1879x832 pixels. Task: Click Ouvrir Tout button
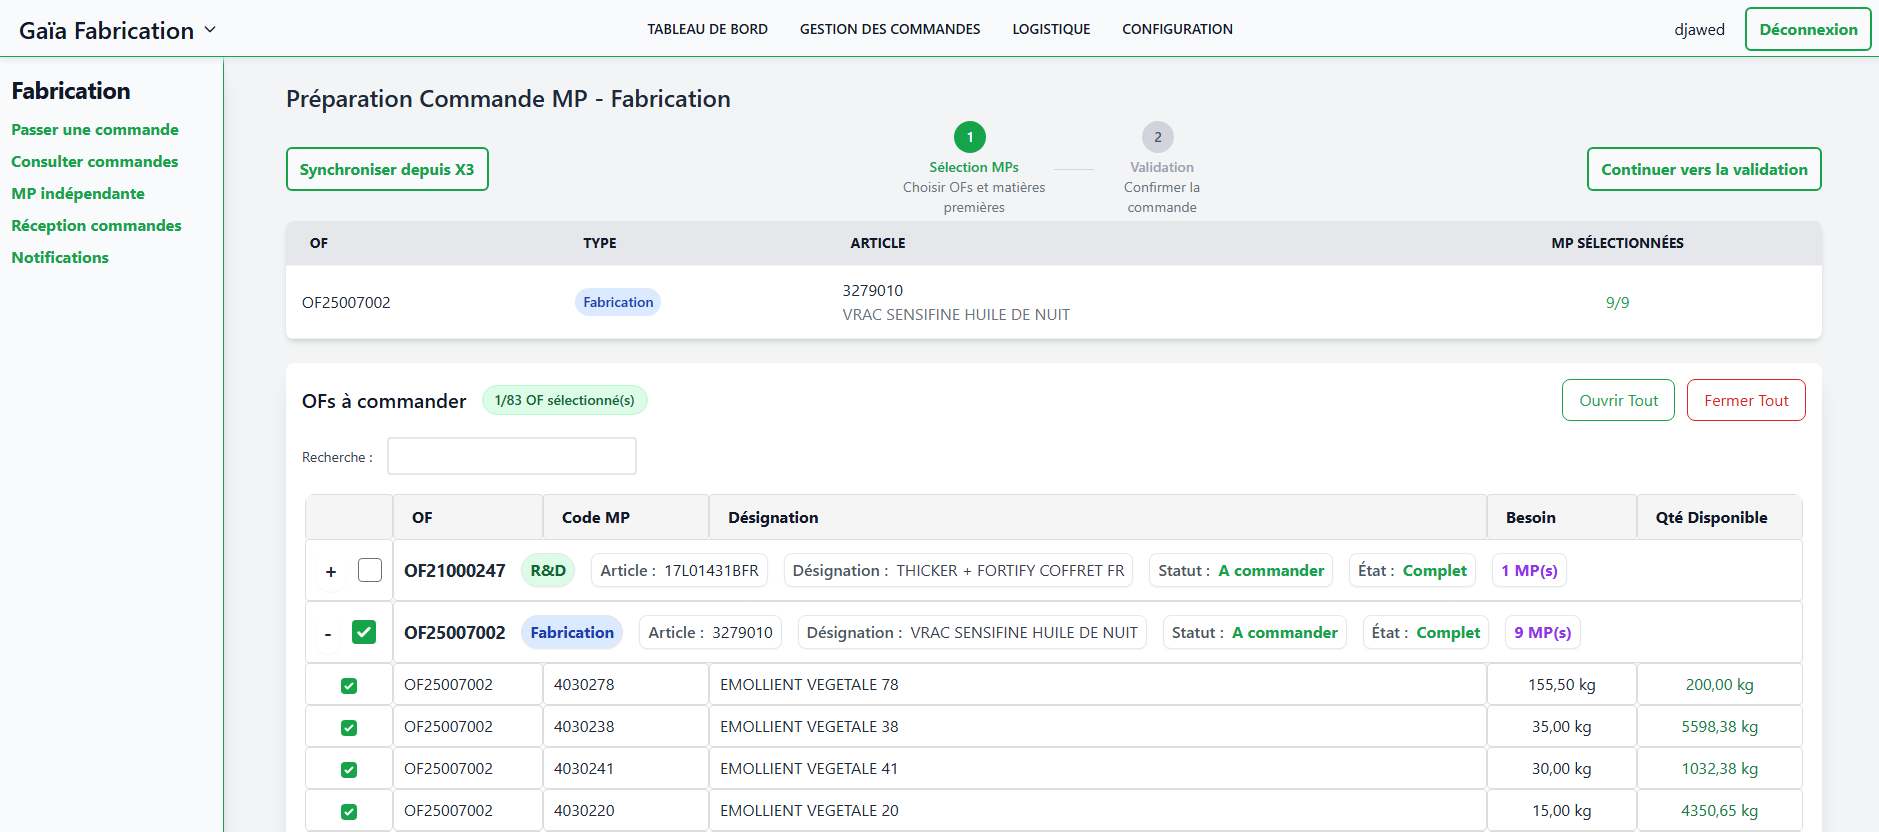coord(1618,400)
